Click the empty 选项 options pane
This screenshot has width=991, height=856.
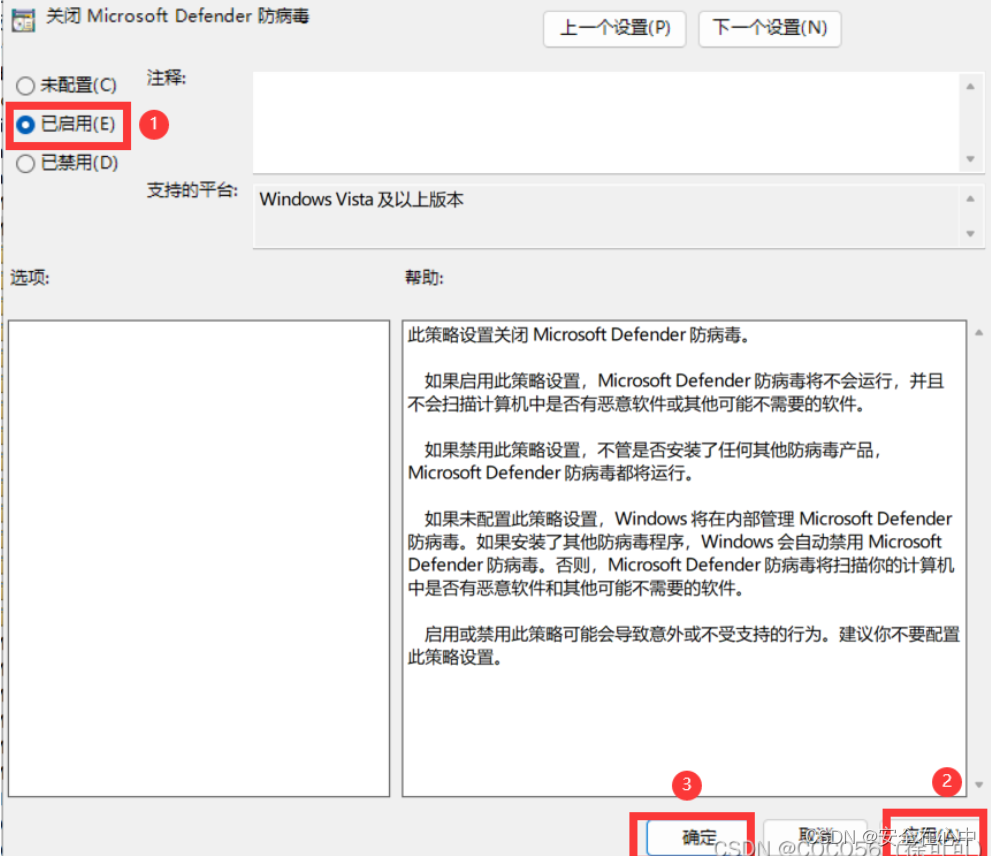pos(199,558)
